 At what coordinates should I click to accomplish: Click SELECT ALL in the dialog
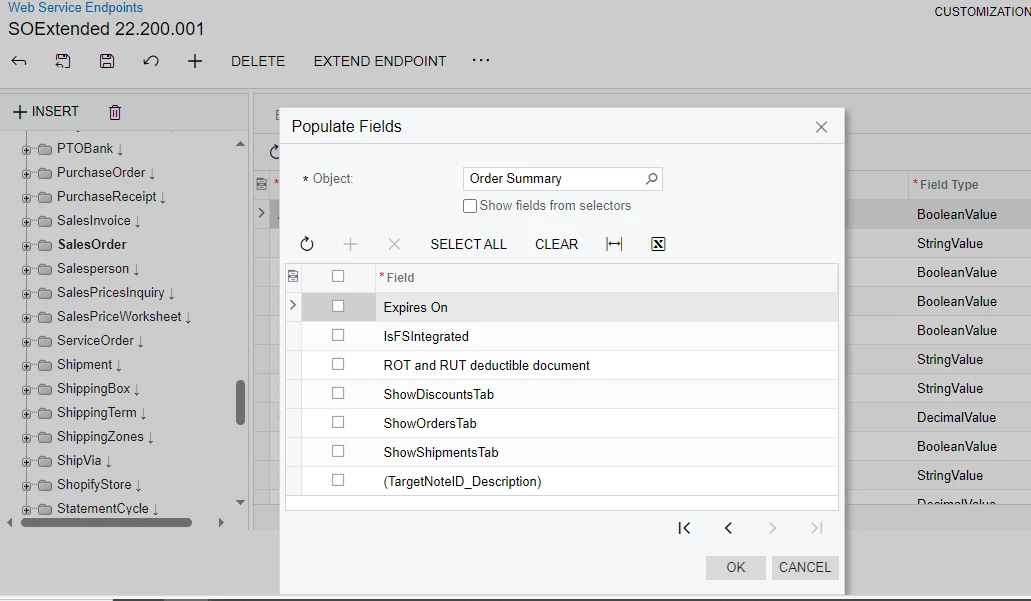click(x=468, y=243)
